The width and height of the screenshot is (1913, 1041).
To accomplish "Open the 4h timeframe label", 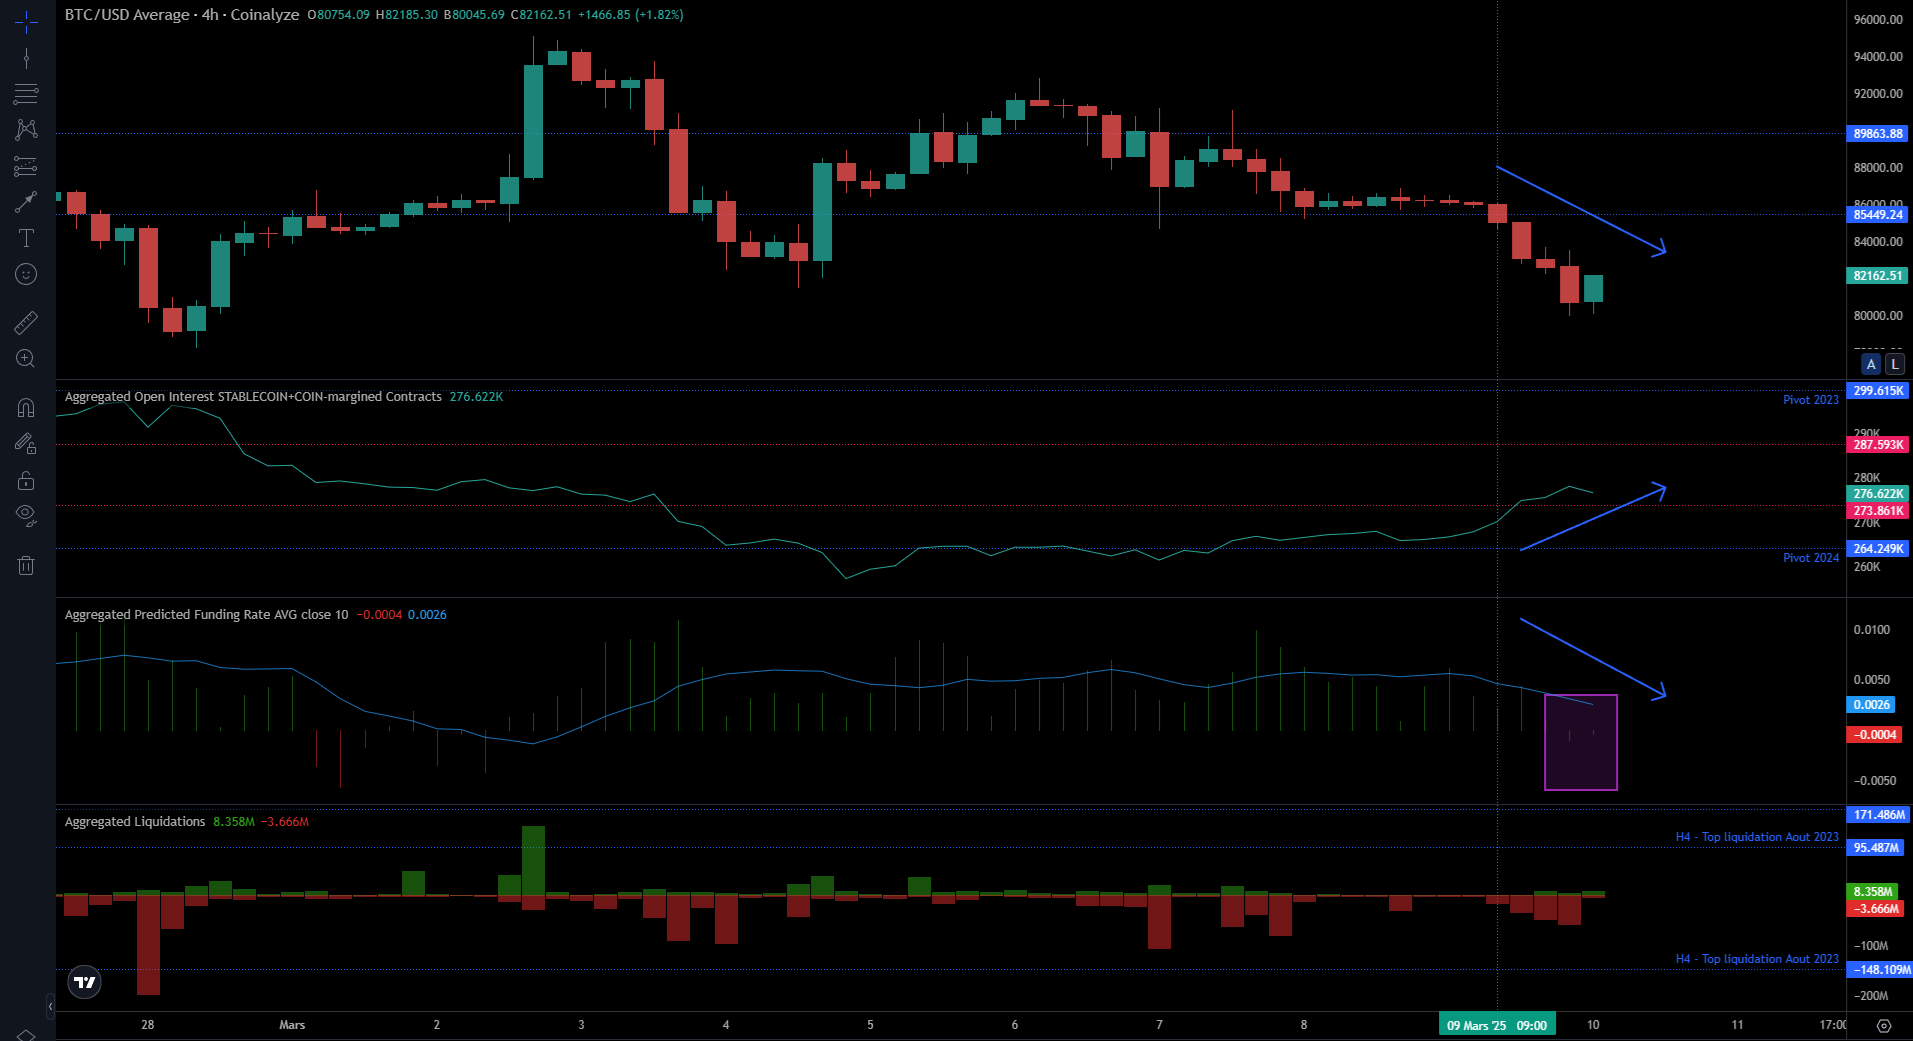I will (x=207, y=15).
